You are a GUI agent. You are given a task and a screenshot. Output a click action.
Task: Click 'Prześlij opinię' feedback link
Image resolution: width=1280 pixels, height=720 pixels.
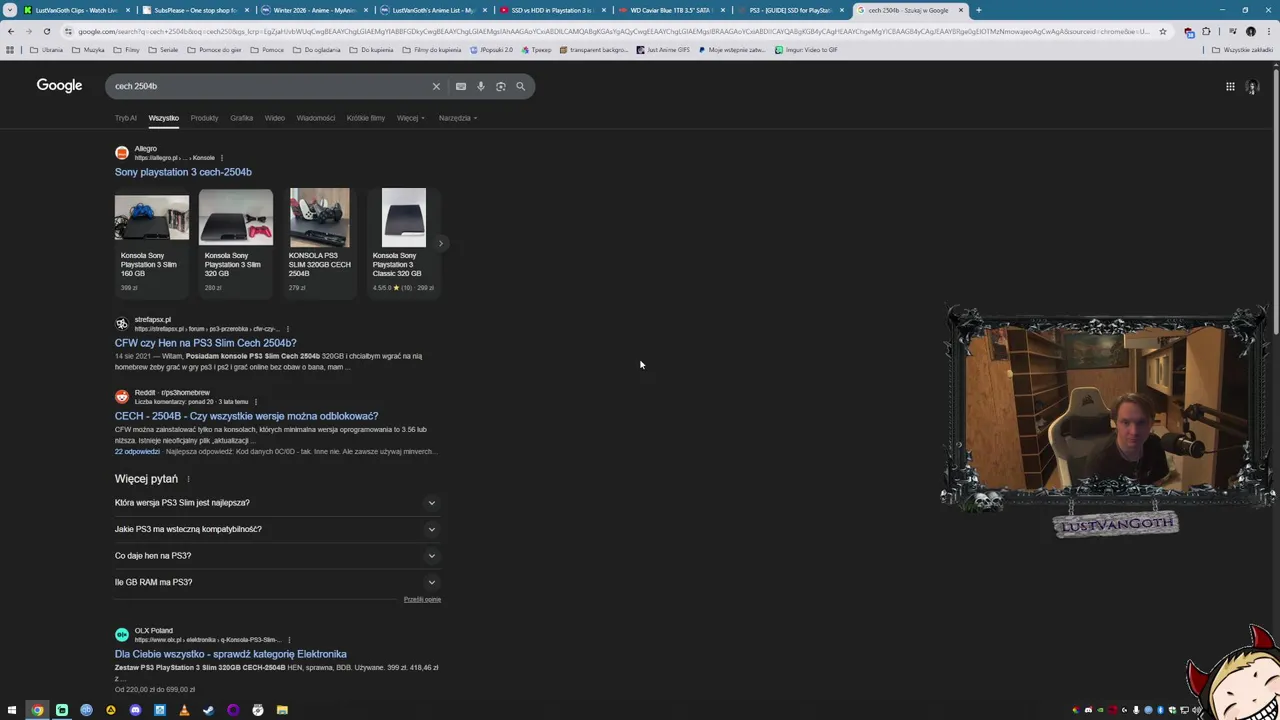[422, 600]
